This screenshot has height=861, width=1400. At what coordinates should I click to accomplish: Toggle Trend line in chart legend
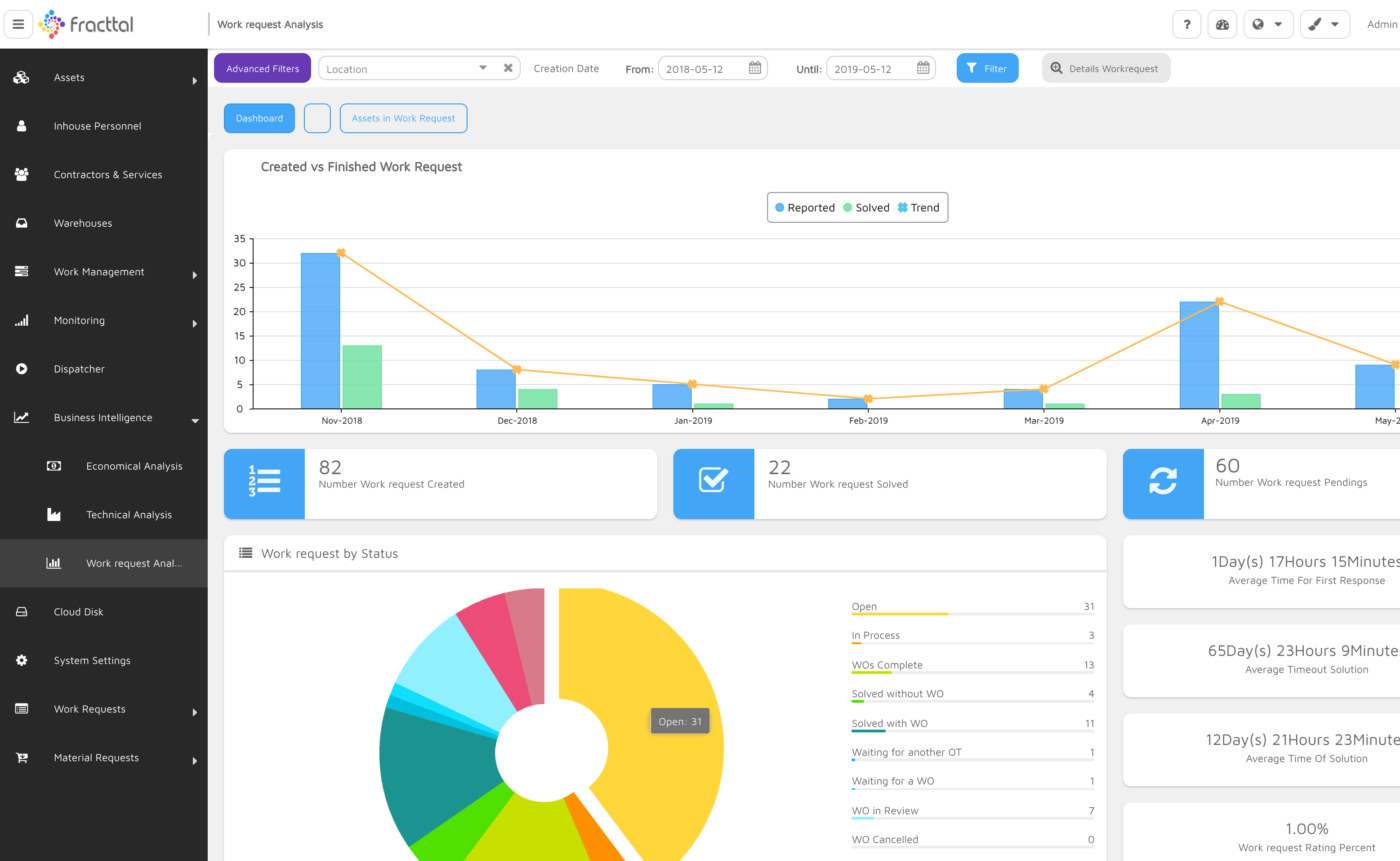(x=918, y=208)
